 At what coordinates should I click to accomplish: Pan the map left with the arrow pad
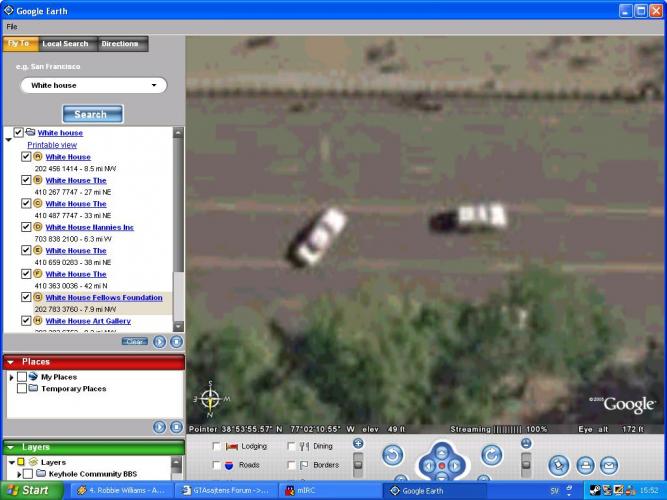[x=428, y=466]
